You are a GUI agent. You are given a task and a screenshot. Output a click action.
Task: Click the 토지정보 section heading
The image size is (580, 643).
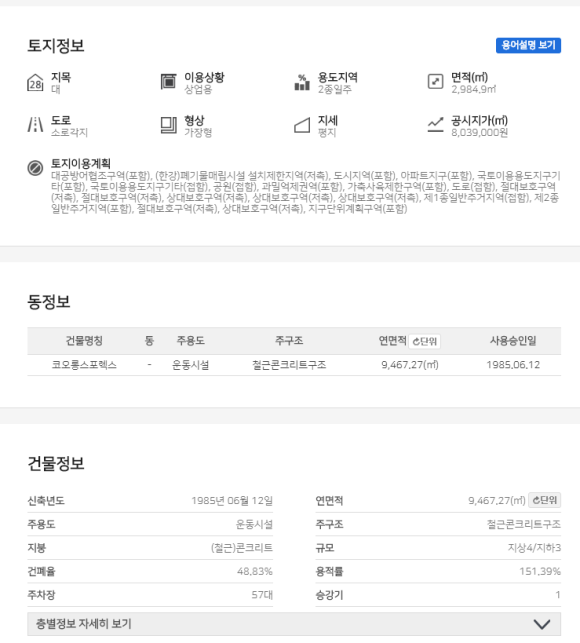click(56, 46)
